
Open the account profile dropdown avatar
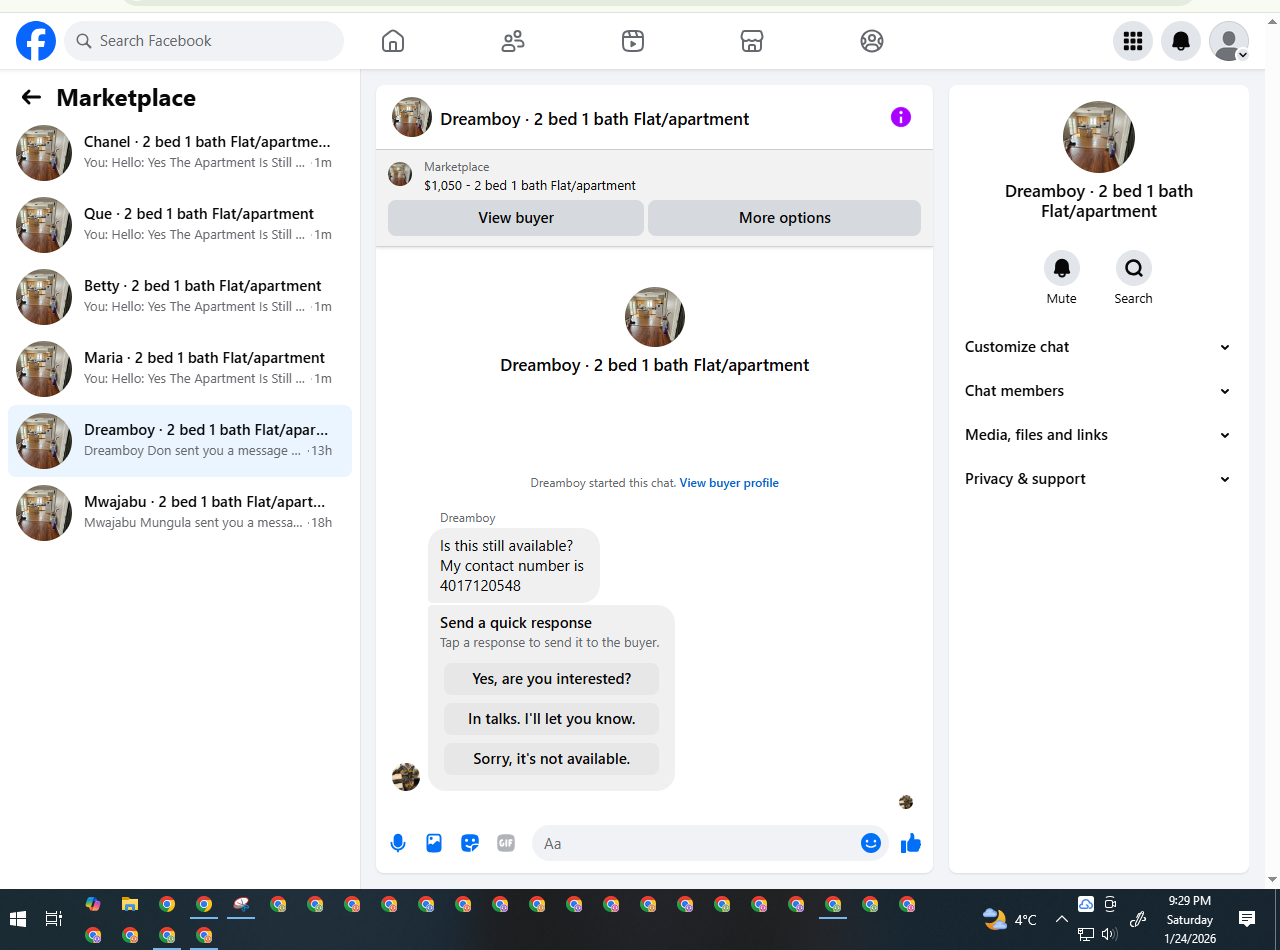(x=1229, y=41)
